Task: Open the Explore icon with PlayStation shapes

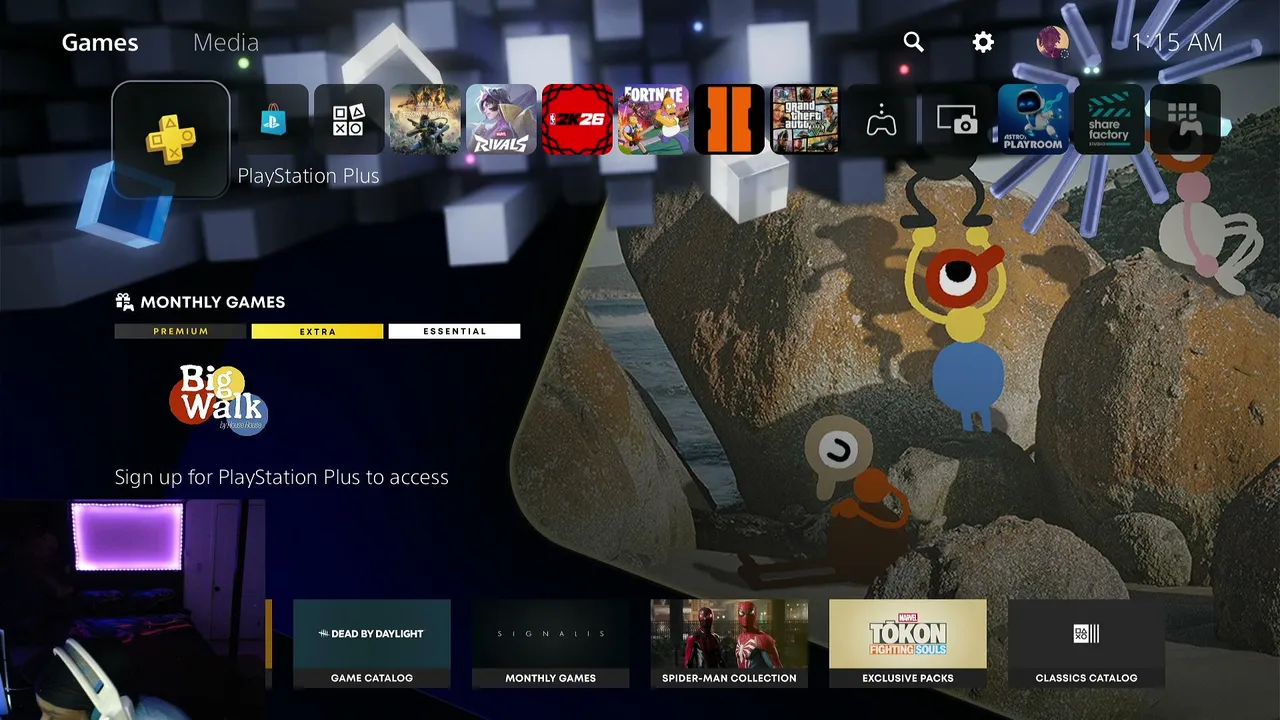Action: [x=349, y=120]
